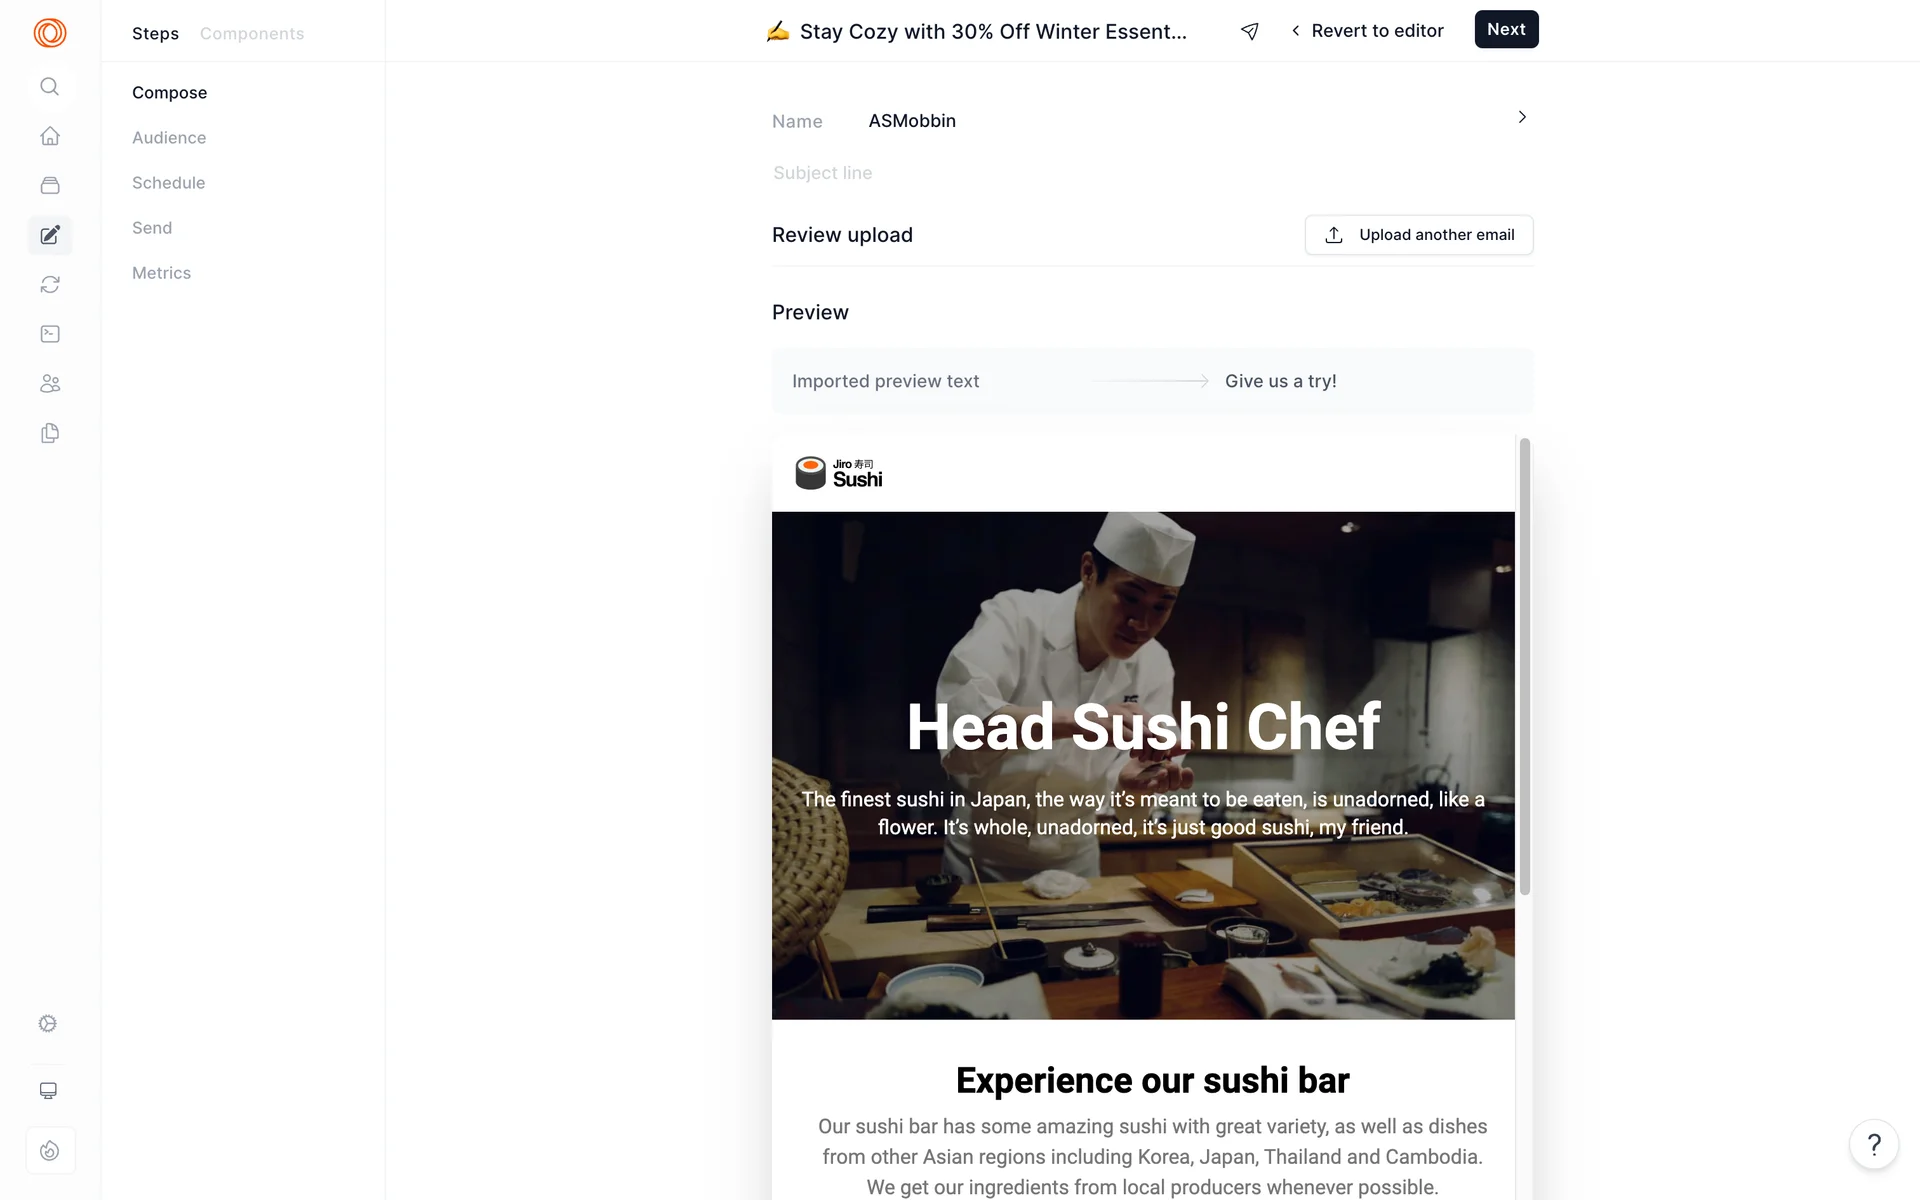
Task: Open the inbox tray sidebar icon
Action: click(x=49, y=186)
